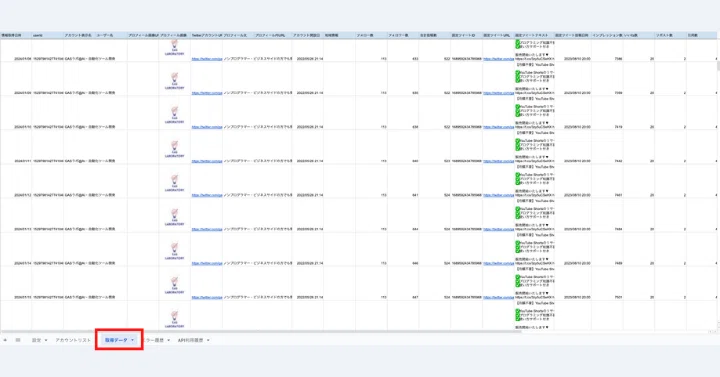Click profile image in the 2024/01/13 row
The image size is (720, 377).
click(174, 217)
